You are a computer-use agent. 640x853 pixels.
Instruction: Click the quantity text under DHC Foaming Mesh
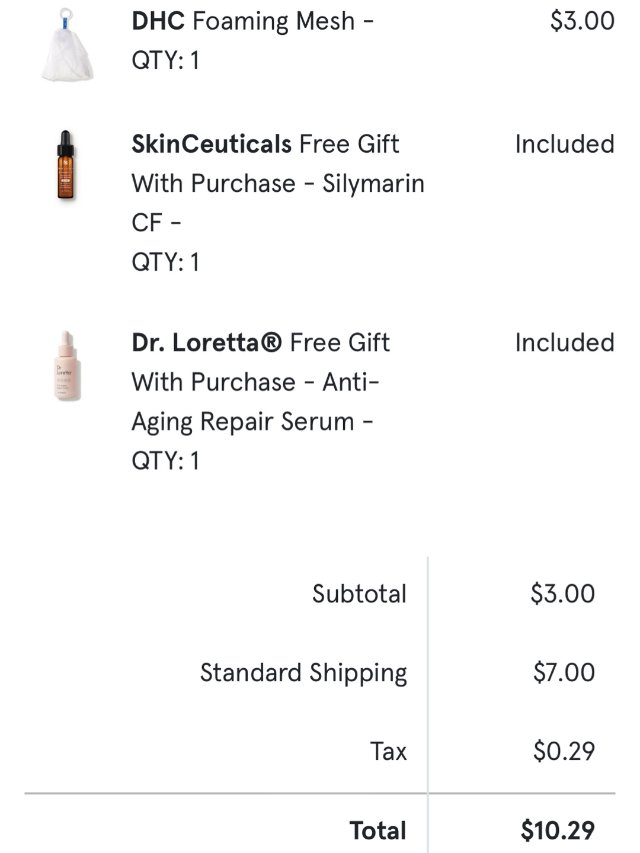click(165, 61)
